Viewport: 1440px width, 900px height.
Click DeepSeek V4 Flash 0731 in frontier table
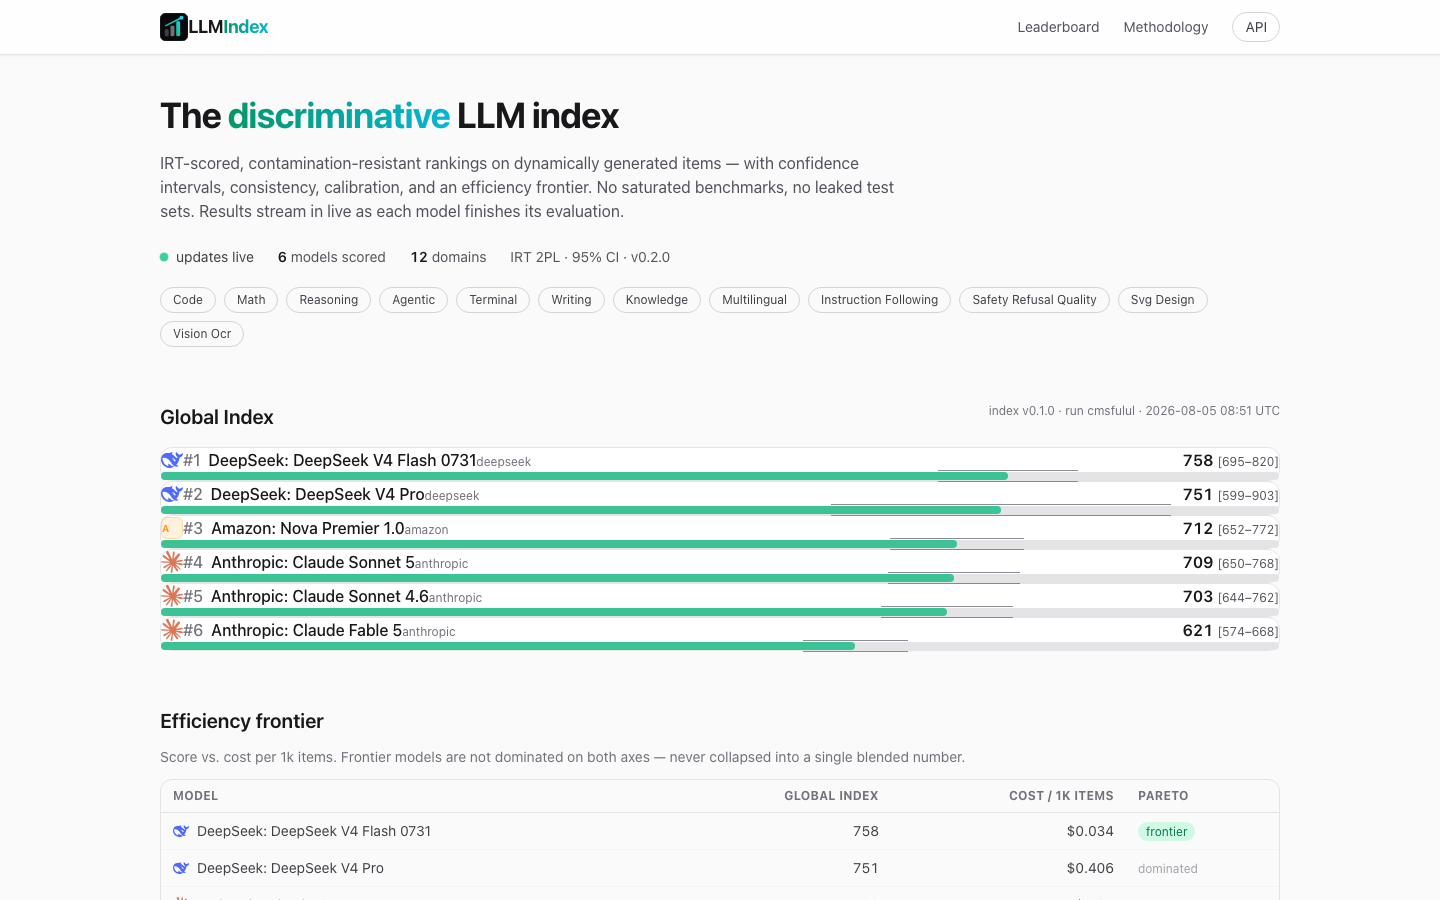[x=314, y=831]
